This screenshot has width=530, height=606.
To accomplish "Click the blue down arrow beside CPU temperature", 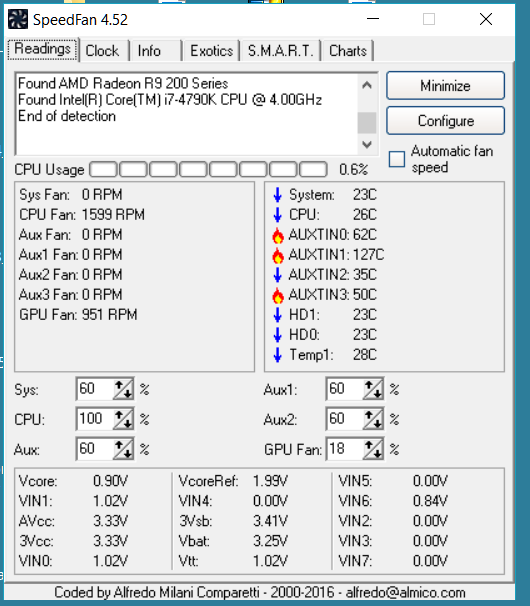I will tap(278, 214).
